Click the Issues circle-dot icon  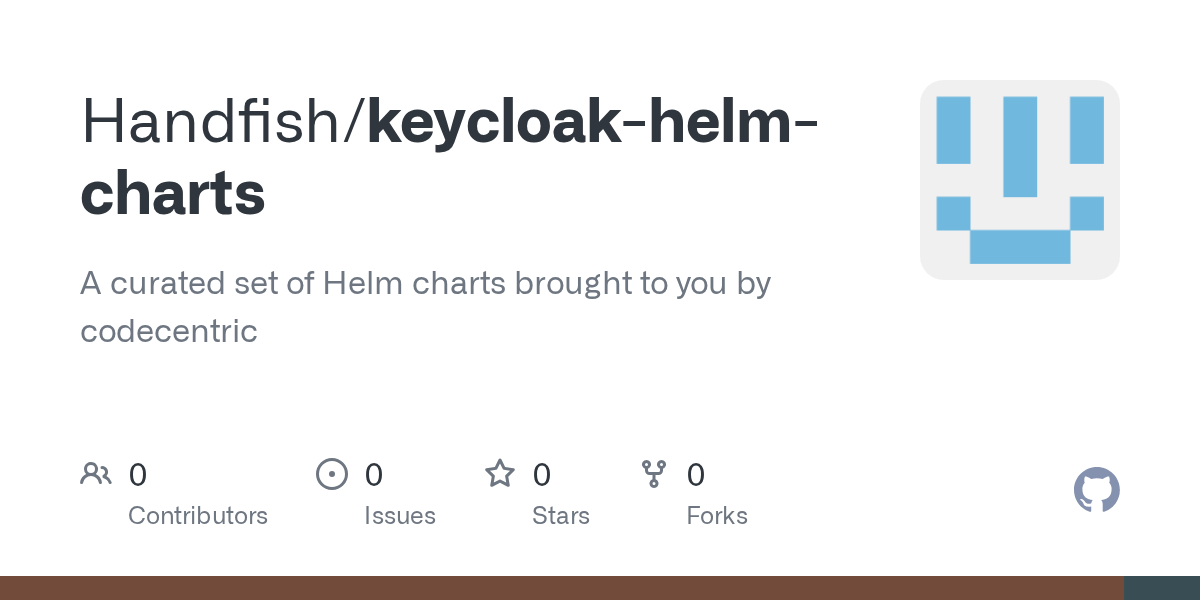click(x=332, y=474)
